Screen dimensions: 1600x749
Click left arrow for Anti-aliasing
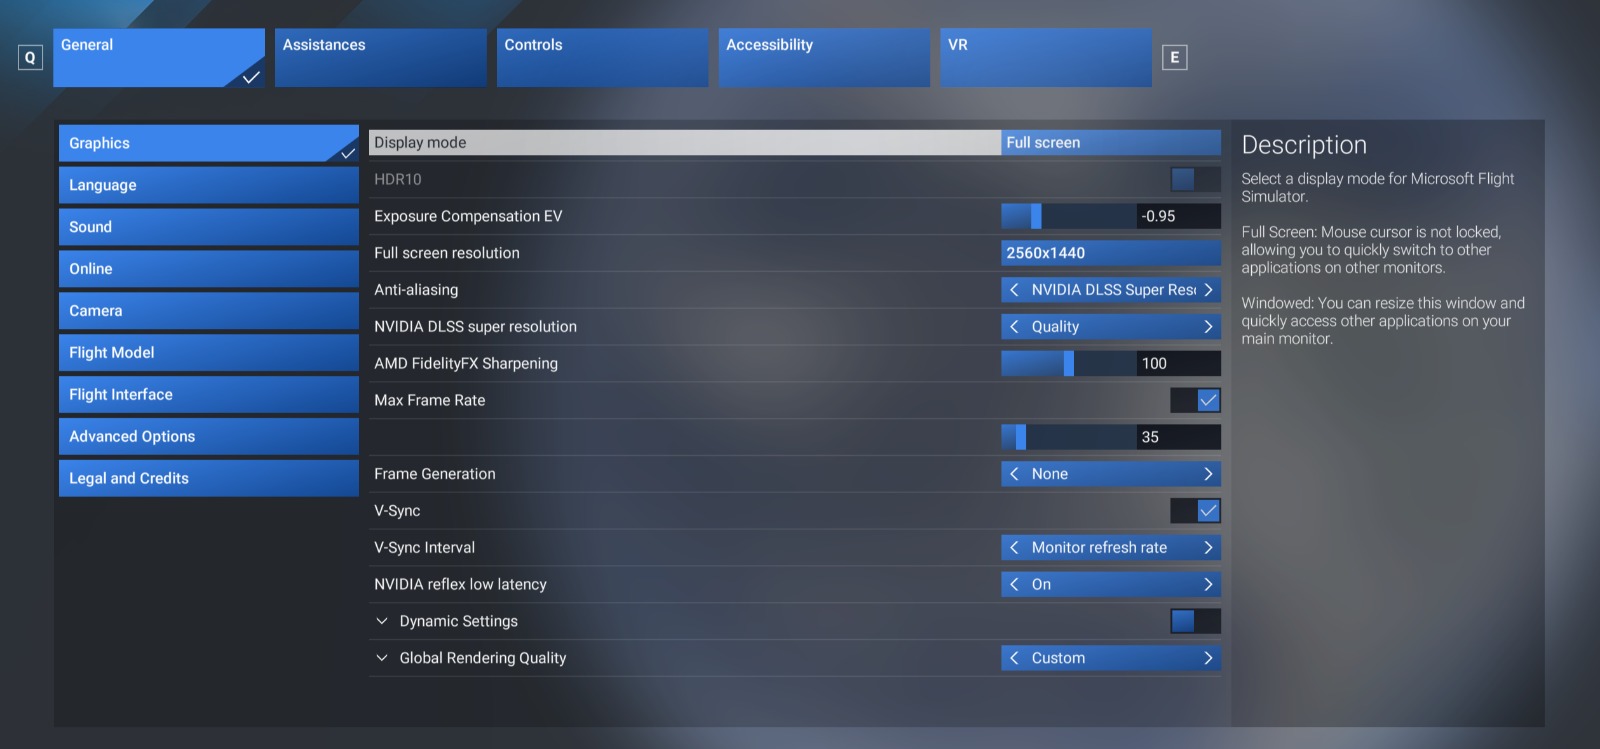coord(1014,290)
